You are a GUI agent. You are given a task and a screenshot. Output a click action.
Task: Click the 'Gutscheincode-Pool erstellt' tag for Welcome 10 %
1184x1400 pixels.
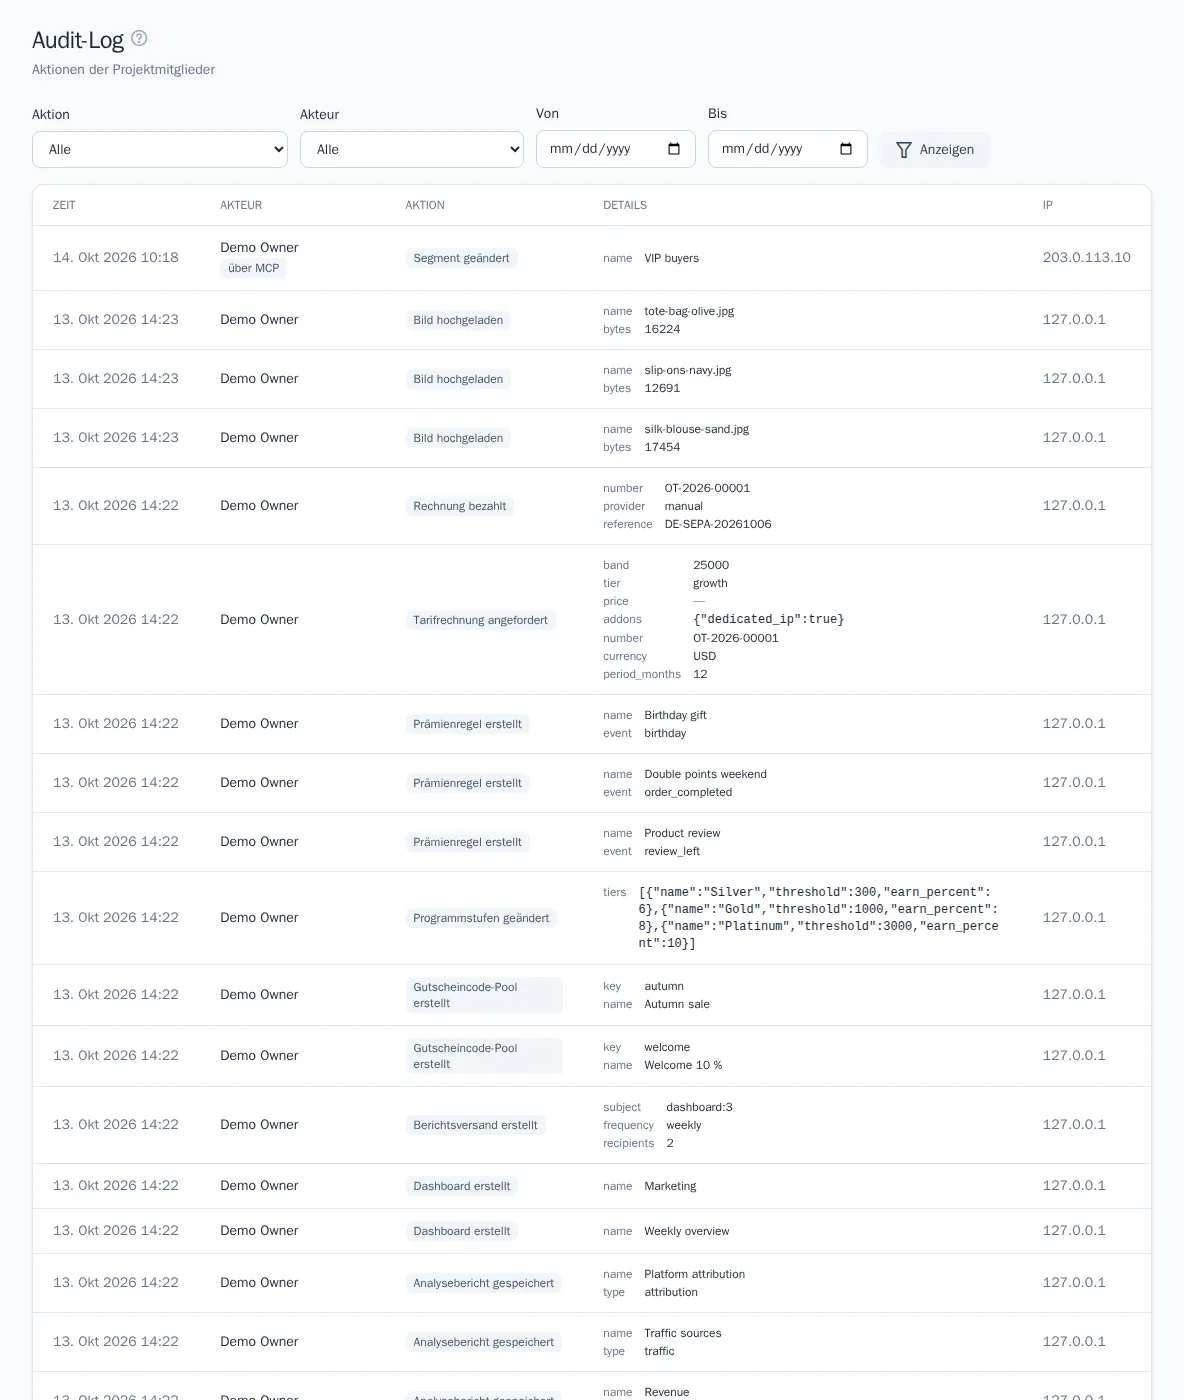click(x=484, y=1056)
